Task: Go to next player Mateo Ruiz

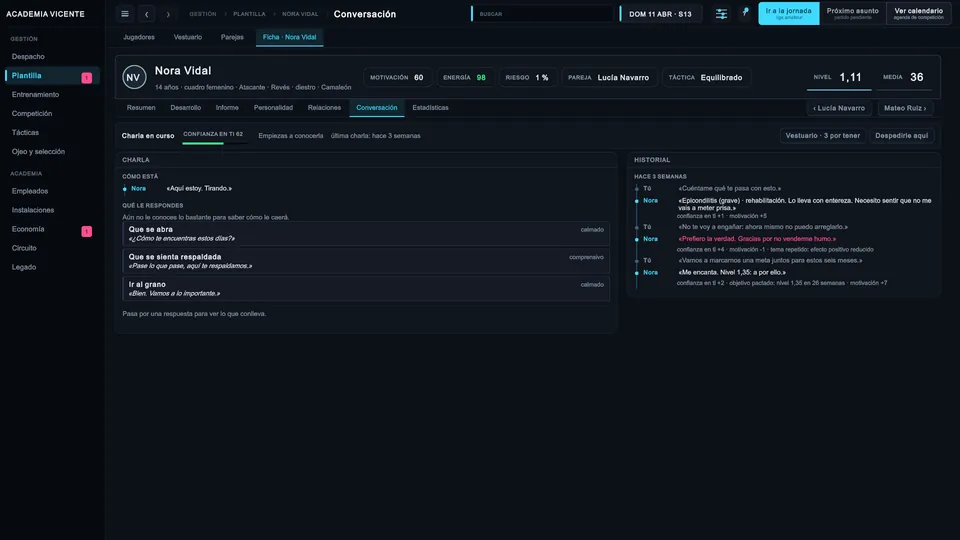Action: 905,108
